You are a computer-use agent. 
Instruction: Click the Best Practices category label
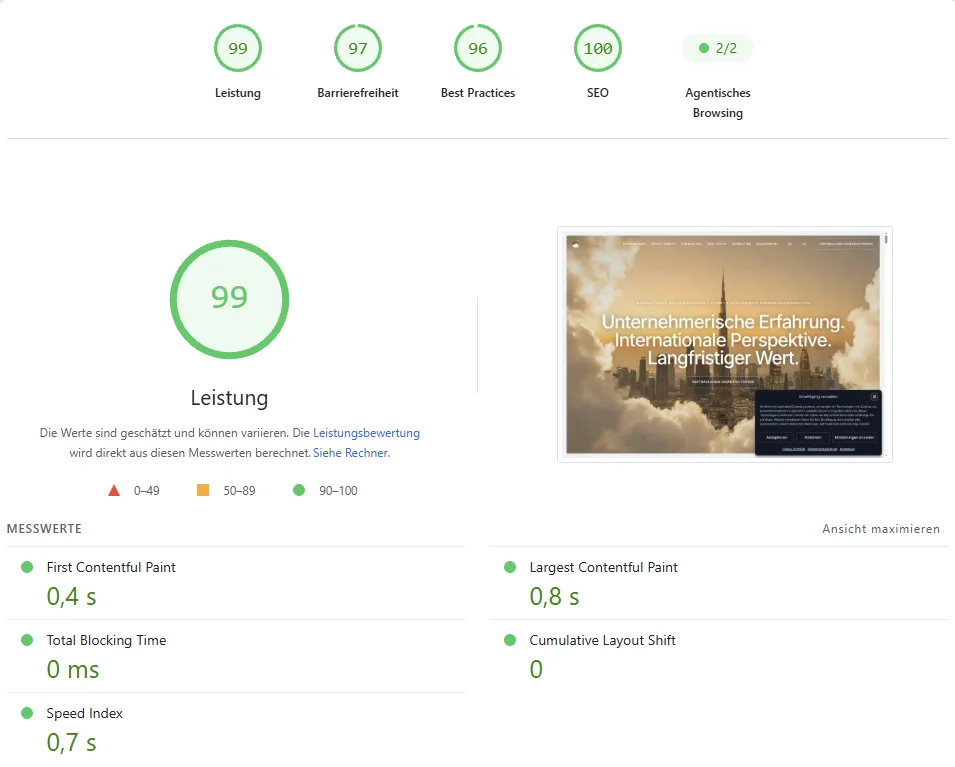(478, 93)
